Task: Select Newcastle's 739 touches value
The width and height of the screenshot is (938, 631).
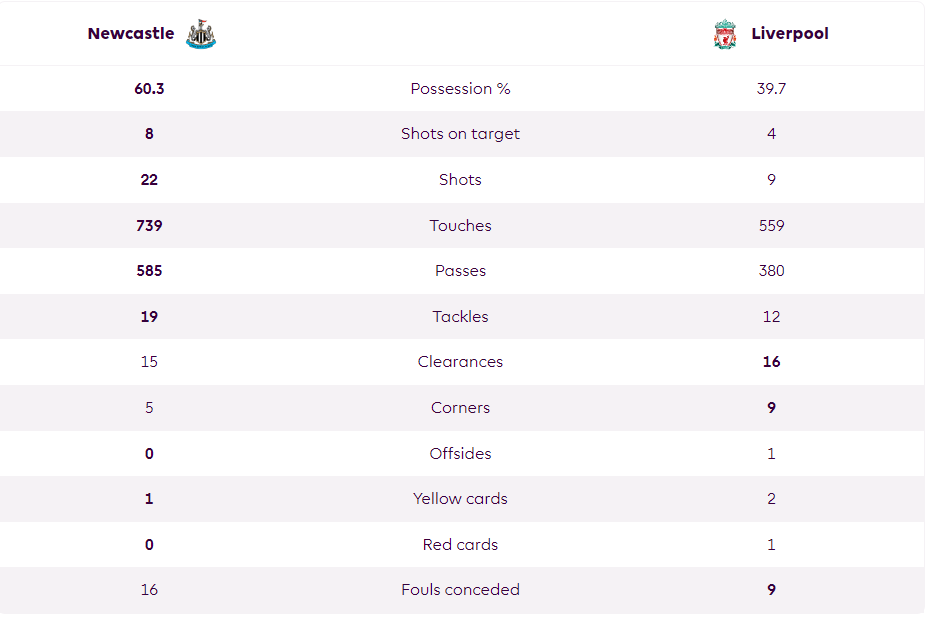Action: 149,225
